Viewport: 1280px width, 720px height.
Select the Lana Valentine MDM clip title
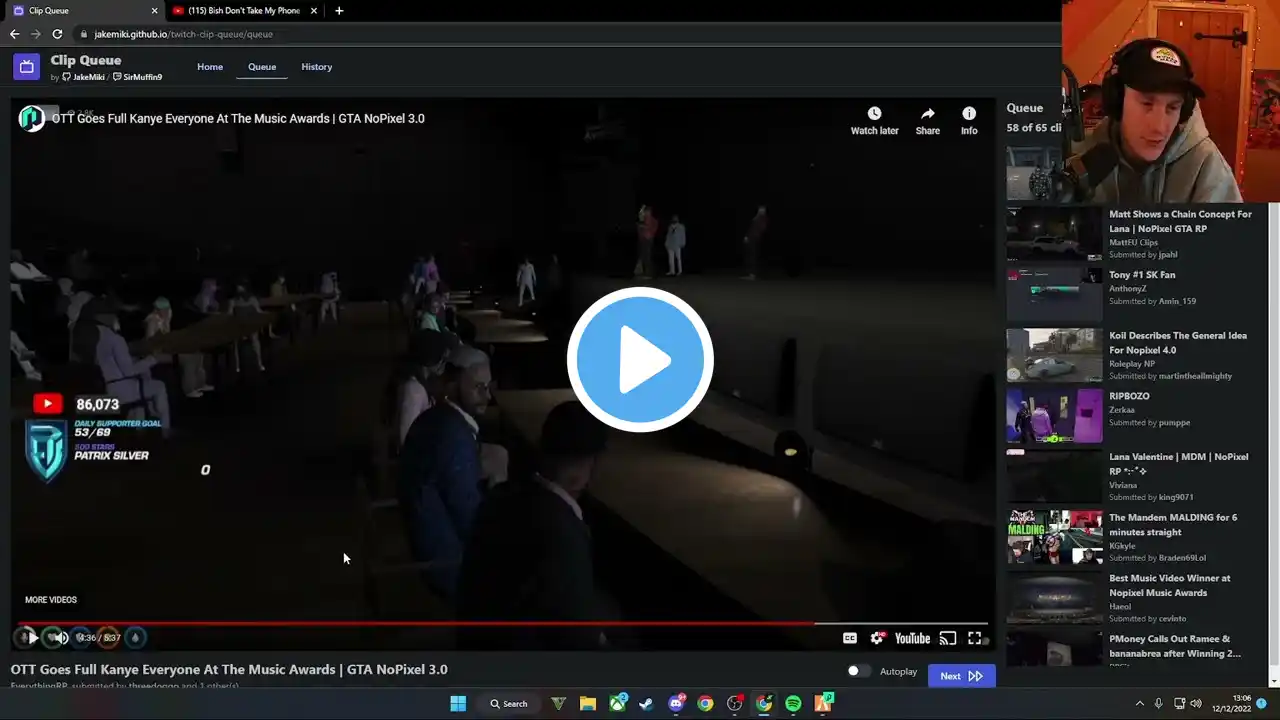click(x=1179, y=464)
